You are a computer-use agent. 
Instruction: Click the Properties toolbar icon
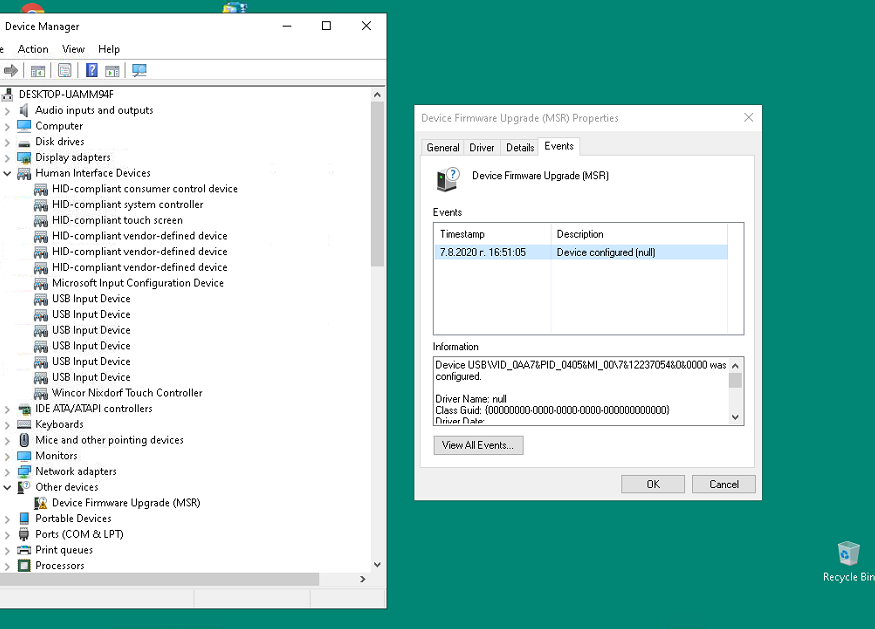pos(65,70)
